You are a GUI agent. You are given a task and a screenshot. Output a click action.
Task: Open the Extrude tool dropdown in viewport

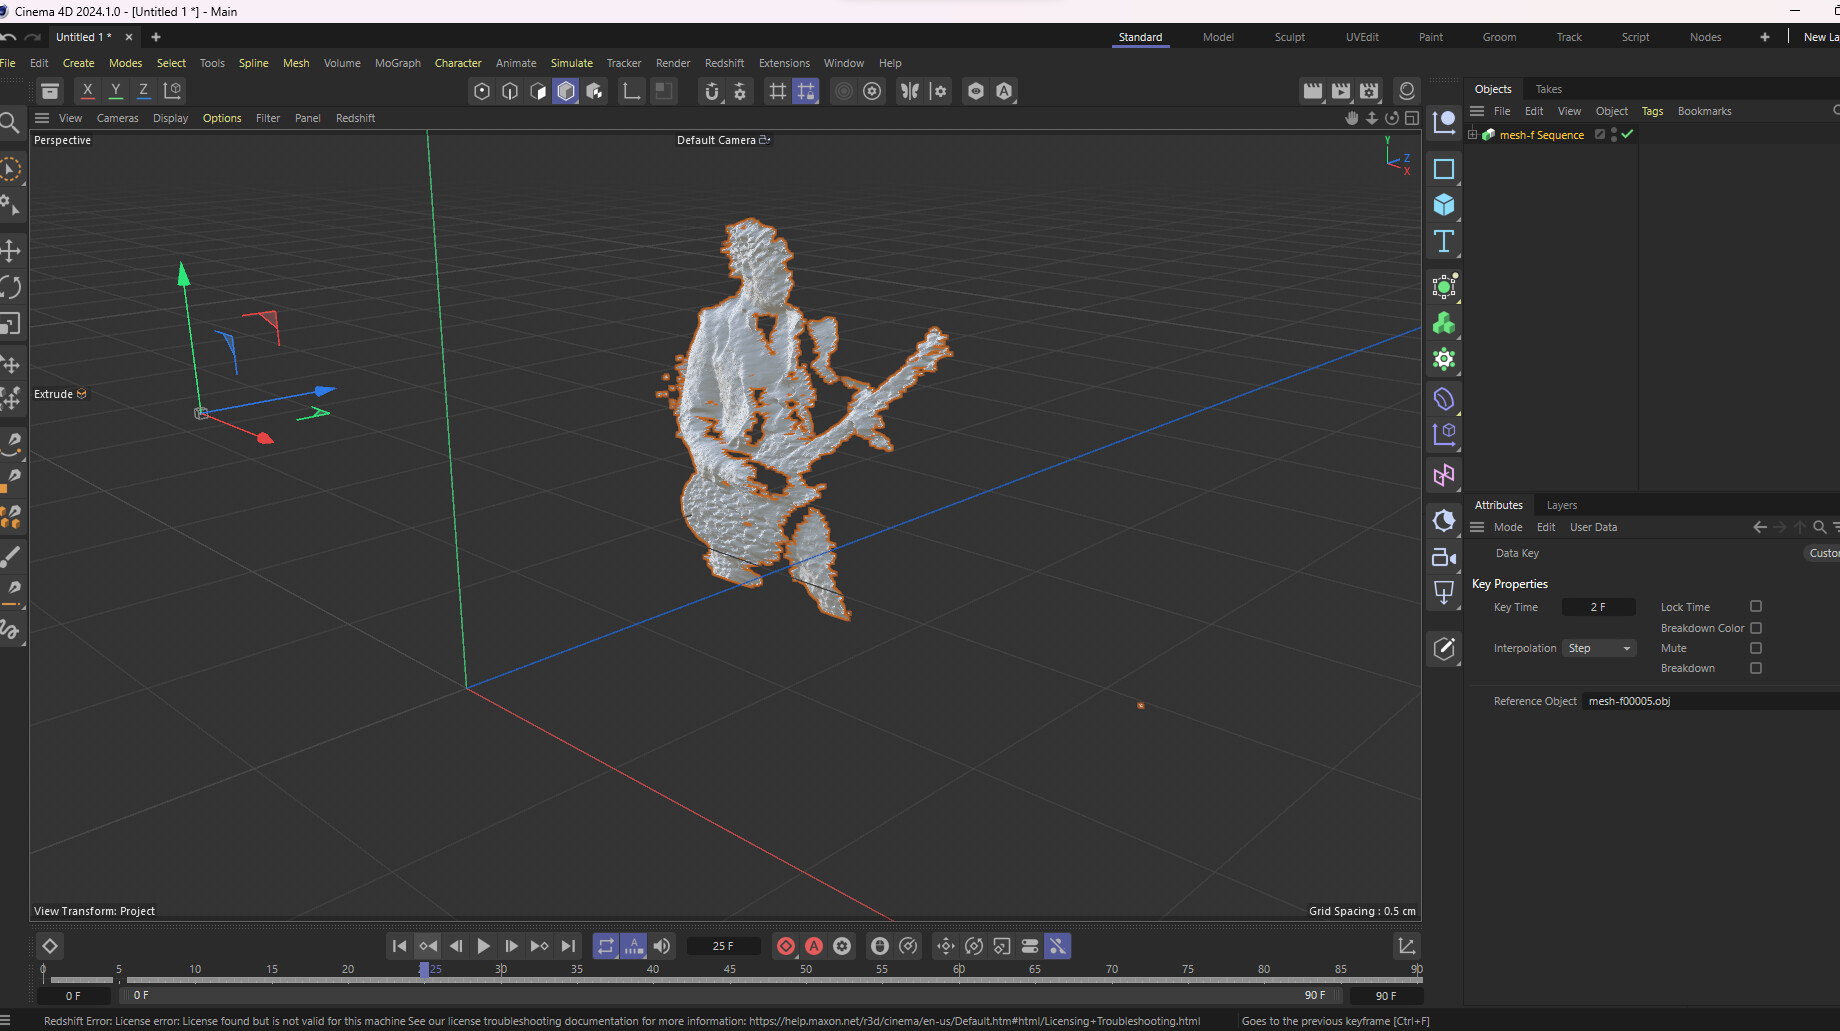pyautogui.click(x=60, y=394)
